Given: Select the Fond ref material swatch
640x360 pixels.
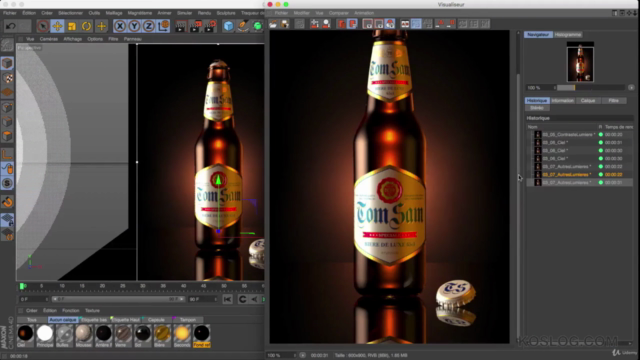Looking at the screenshot, I should (202, 336).
